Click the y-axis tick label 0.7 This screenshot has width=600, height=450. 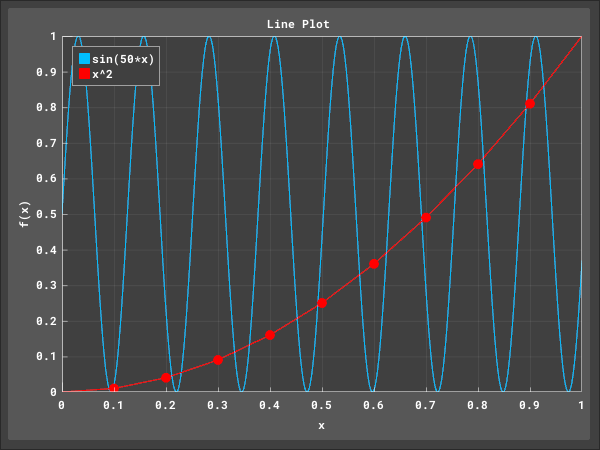point(46,143)
